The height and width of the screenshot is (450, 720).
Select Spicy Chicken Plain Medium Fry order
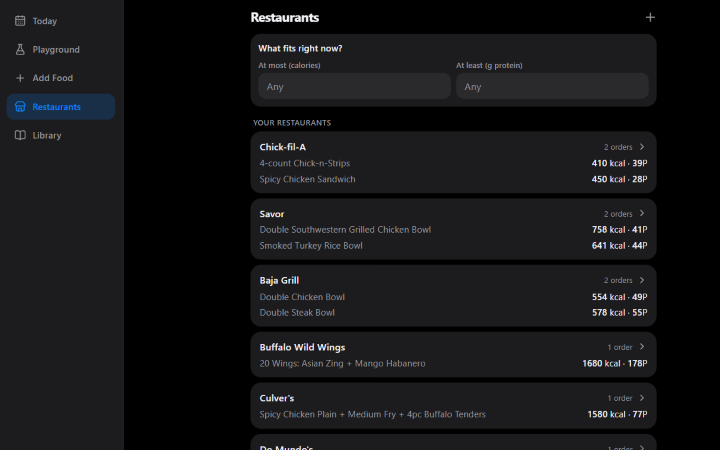pyautogui.click(x=372, y=414)
